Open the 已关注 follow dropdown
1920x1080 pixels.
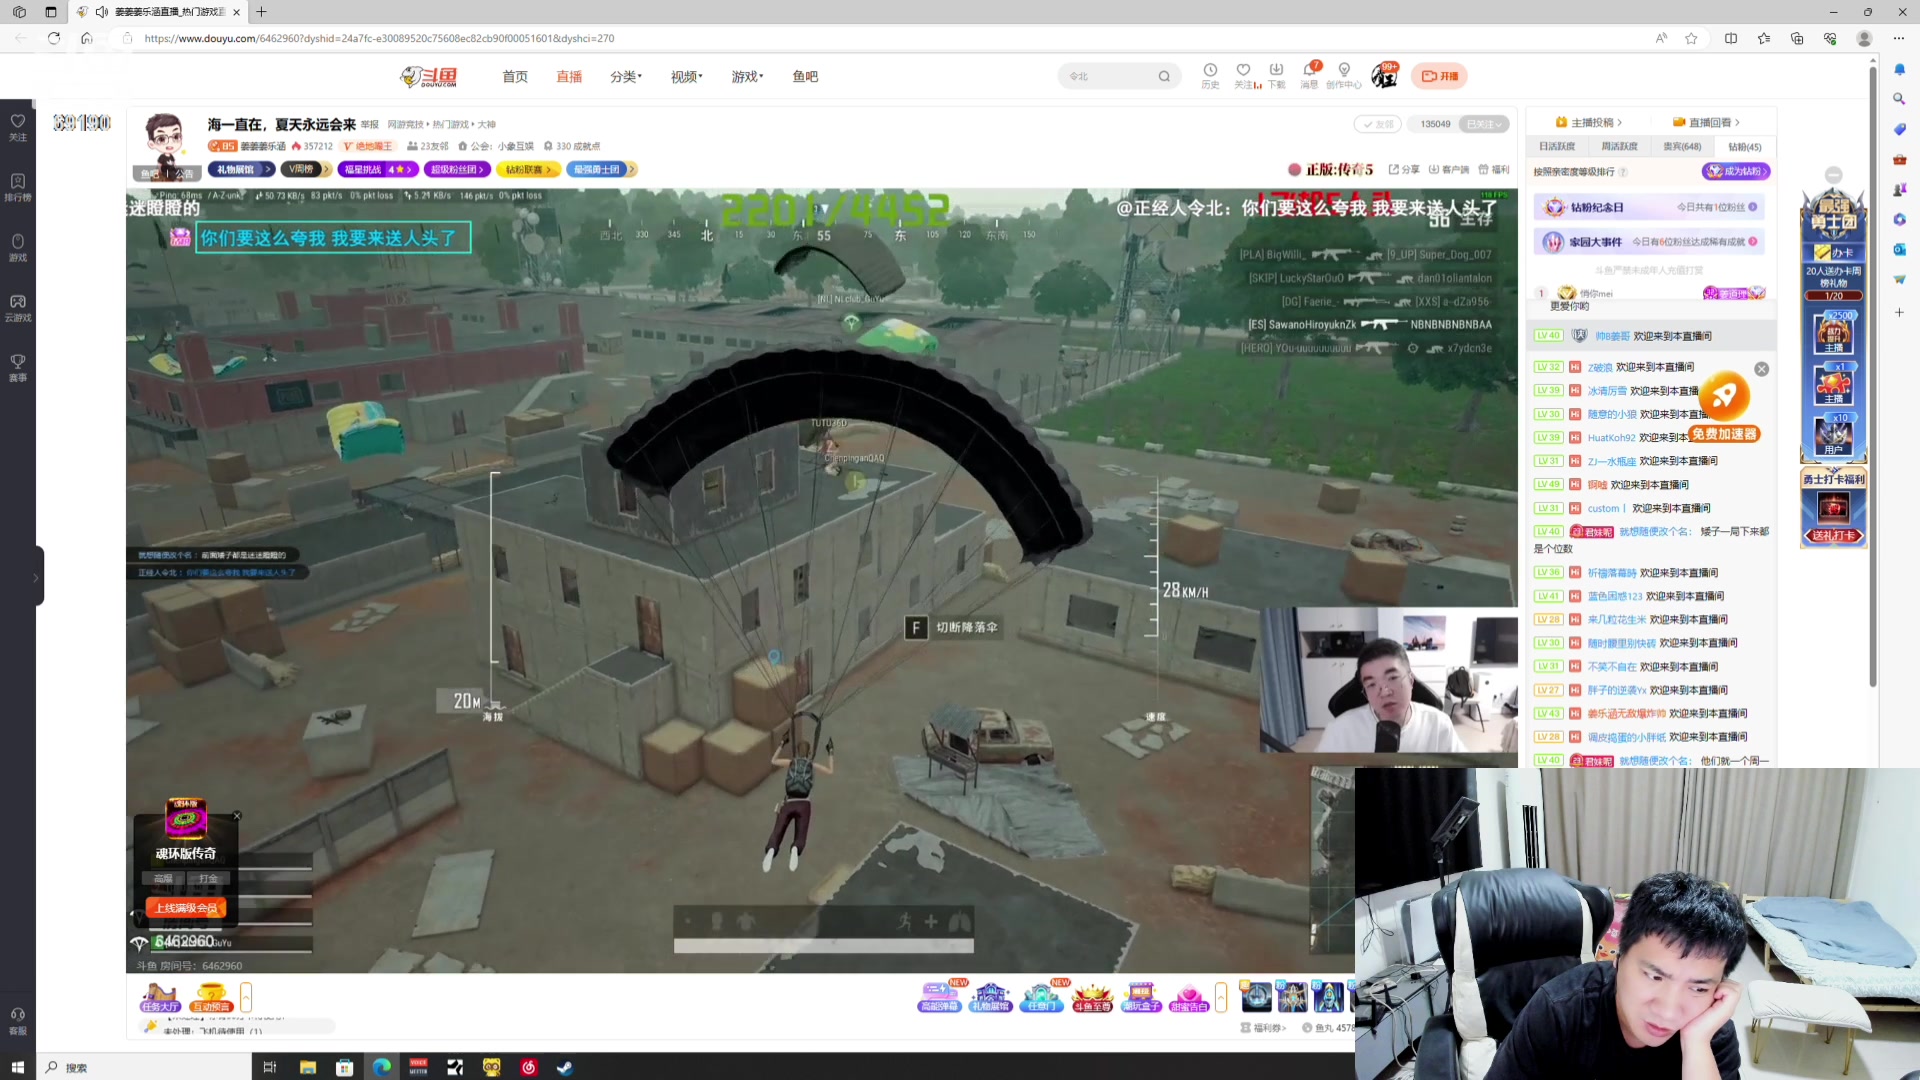click(1484, 124)
